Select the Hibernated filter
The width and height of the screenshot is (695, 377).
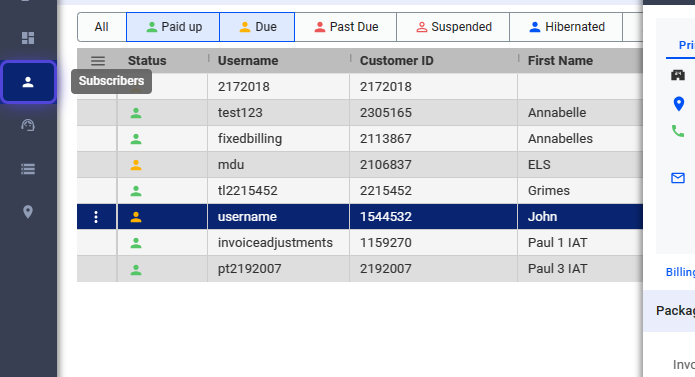[x=566, y=27]
